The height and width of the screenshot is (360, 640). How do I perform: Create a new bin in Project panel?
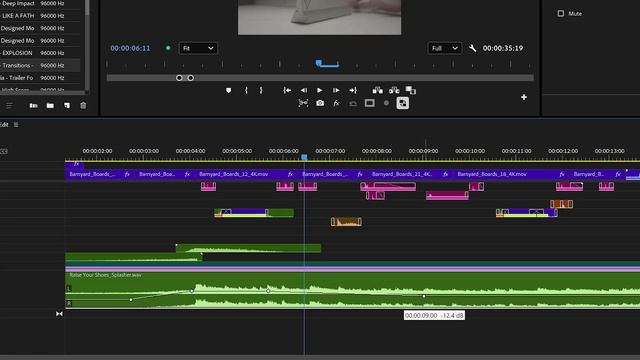coord(50,106)
